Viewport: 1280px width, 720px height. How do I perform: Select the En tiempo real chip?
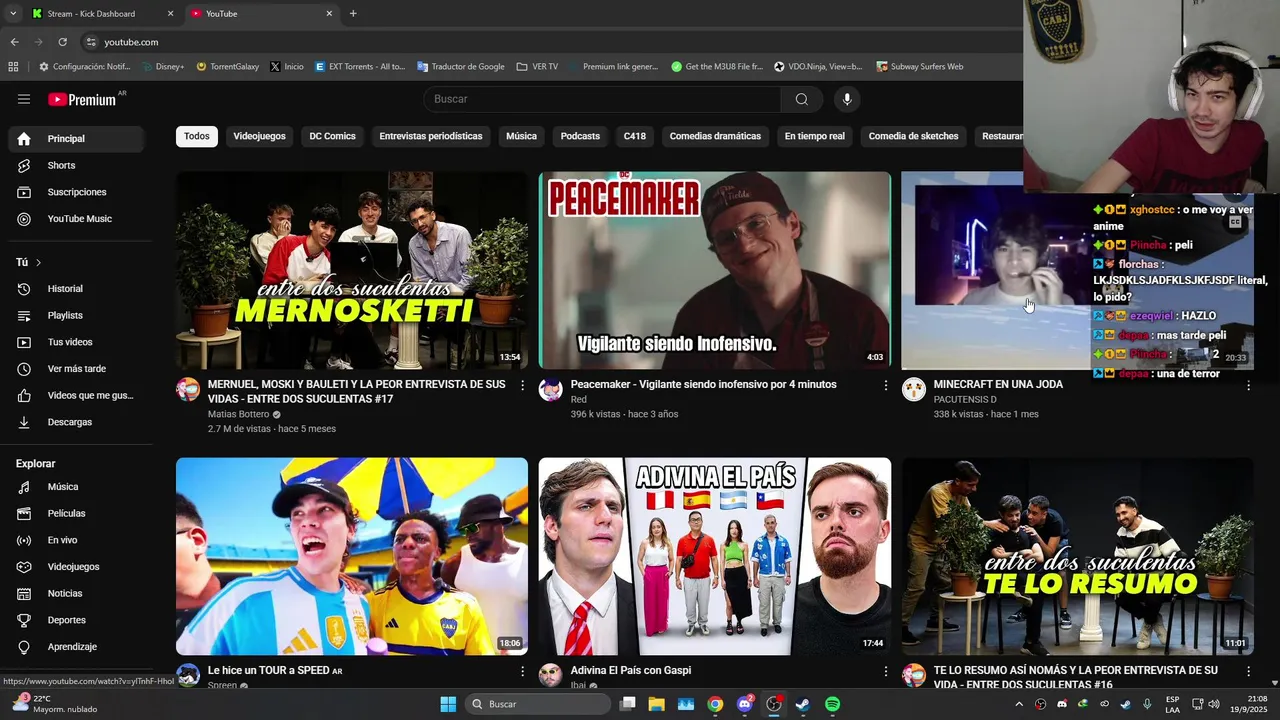pyautogui.click(x=814, y=136)
